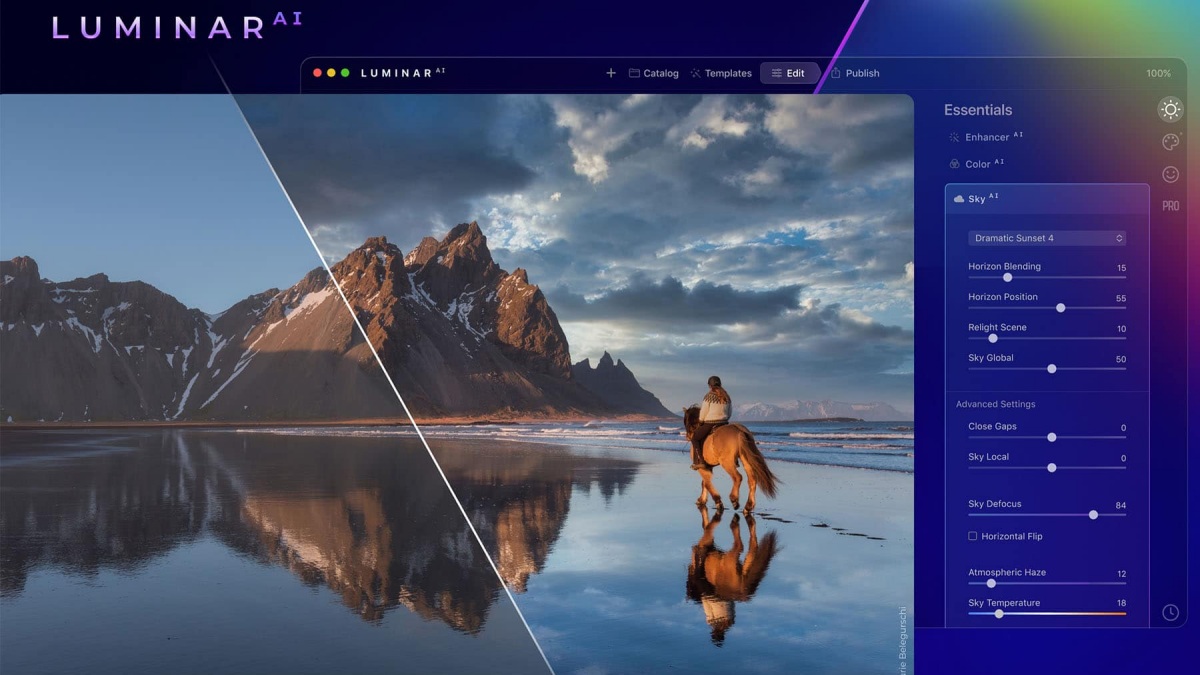
Task: Open the Portrait smiley face tools
Action: pos(1170,174)
